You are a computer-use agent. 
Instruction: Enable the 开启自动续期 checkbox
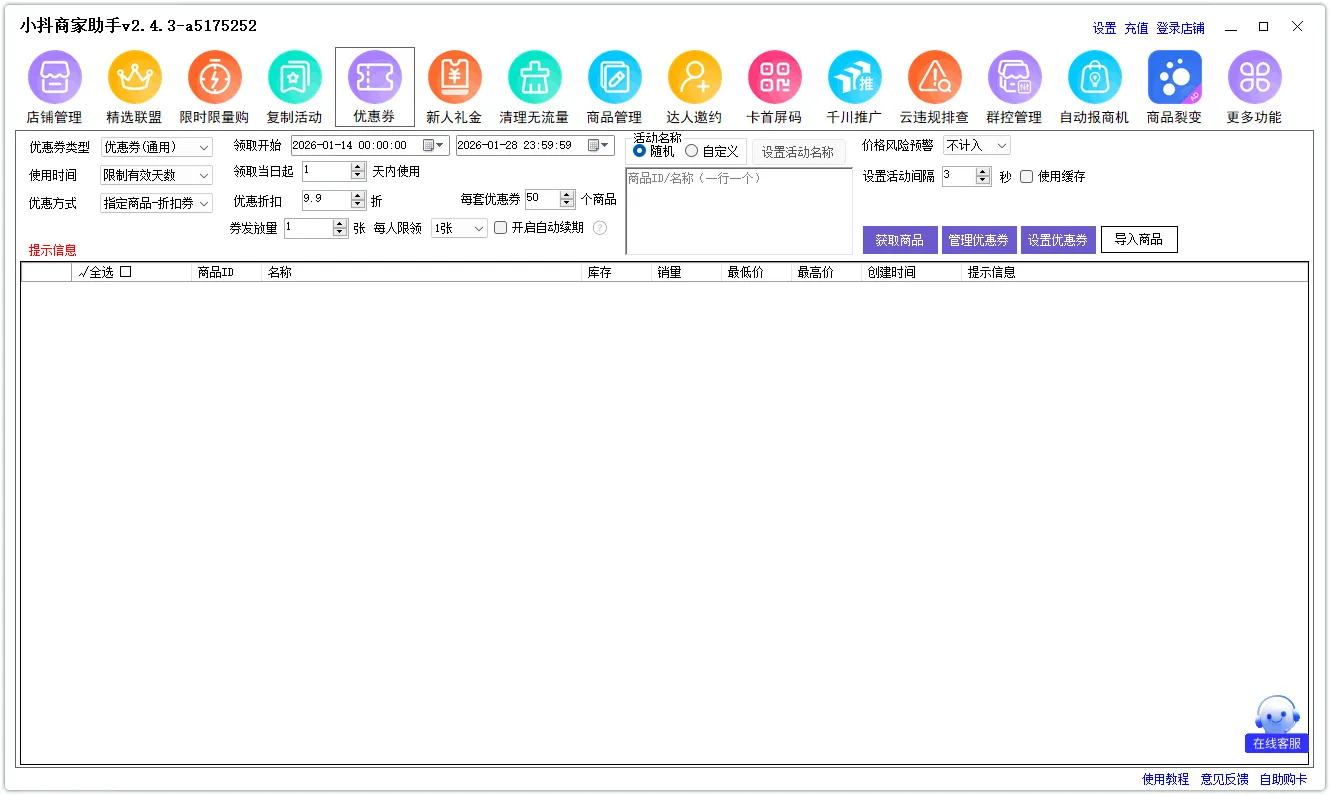point(501,228)
